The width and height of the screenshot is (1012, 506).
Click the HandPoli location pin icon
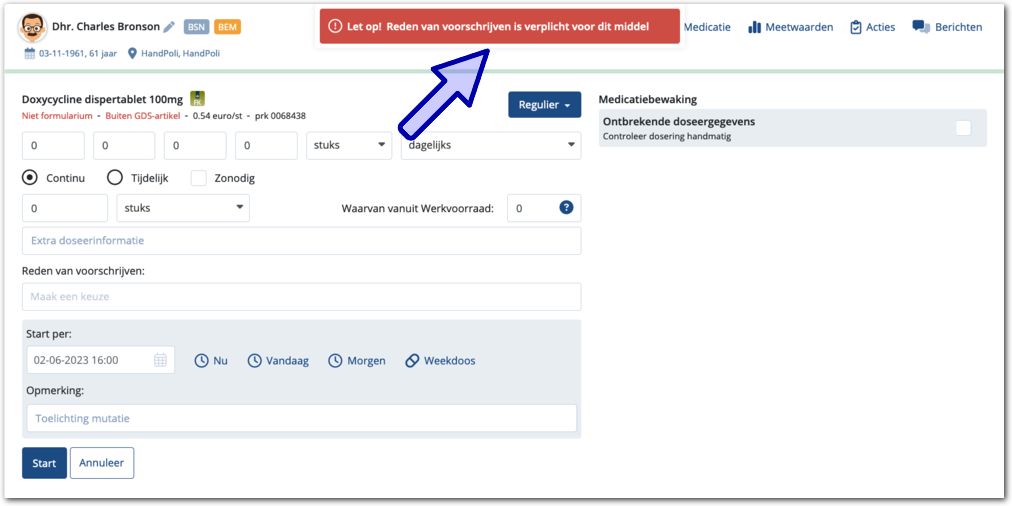click(x=132, y=53)
